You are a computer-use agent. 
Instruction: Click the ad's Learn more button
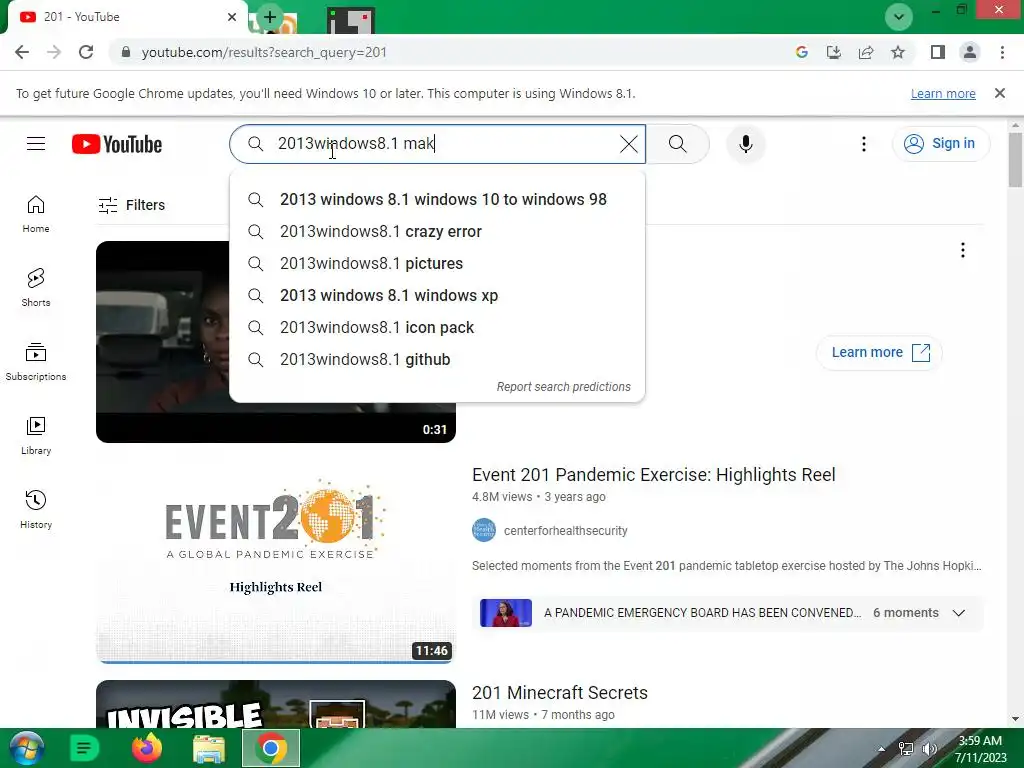coord(879,353)
